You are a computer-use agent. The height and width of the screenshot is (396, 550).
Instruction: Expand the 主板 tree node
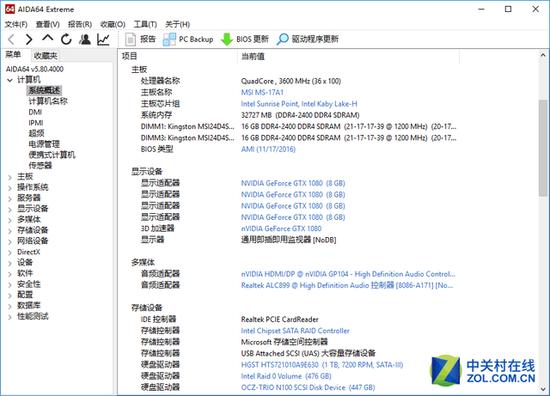[x=10, y=177]
